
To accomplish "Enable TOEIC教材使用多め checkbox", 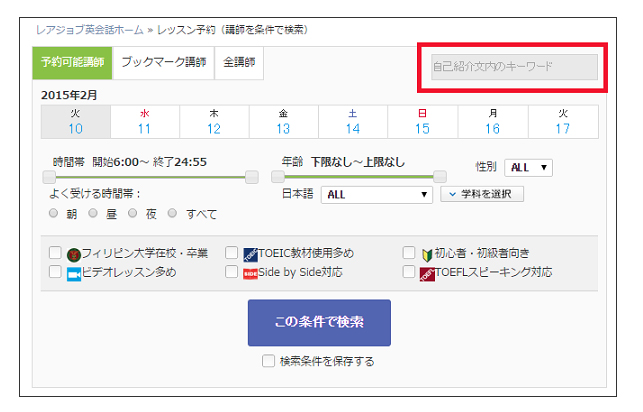I will (x=231, y=253).
